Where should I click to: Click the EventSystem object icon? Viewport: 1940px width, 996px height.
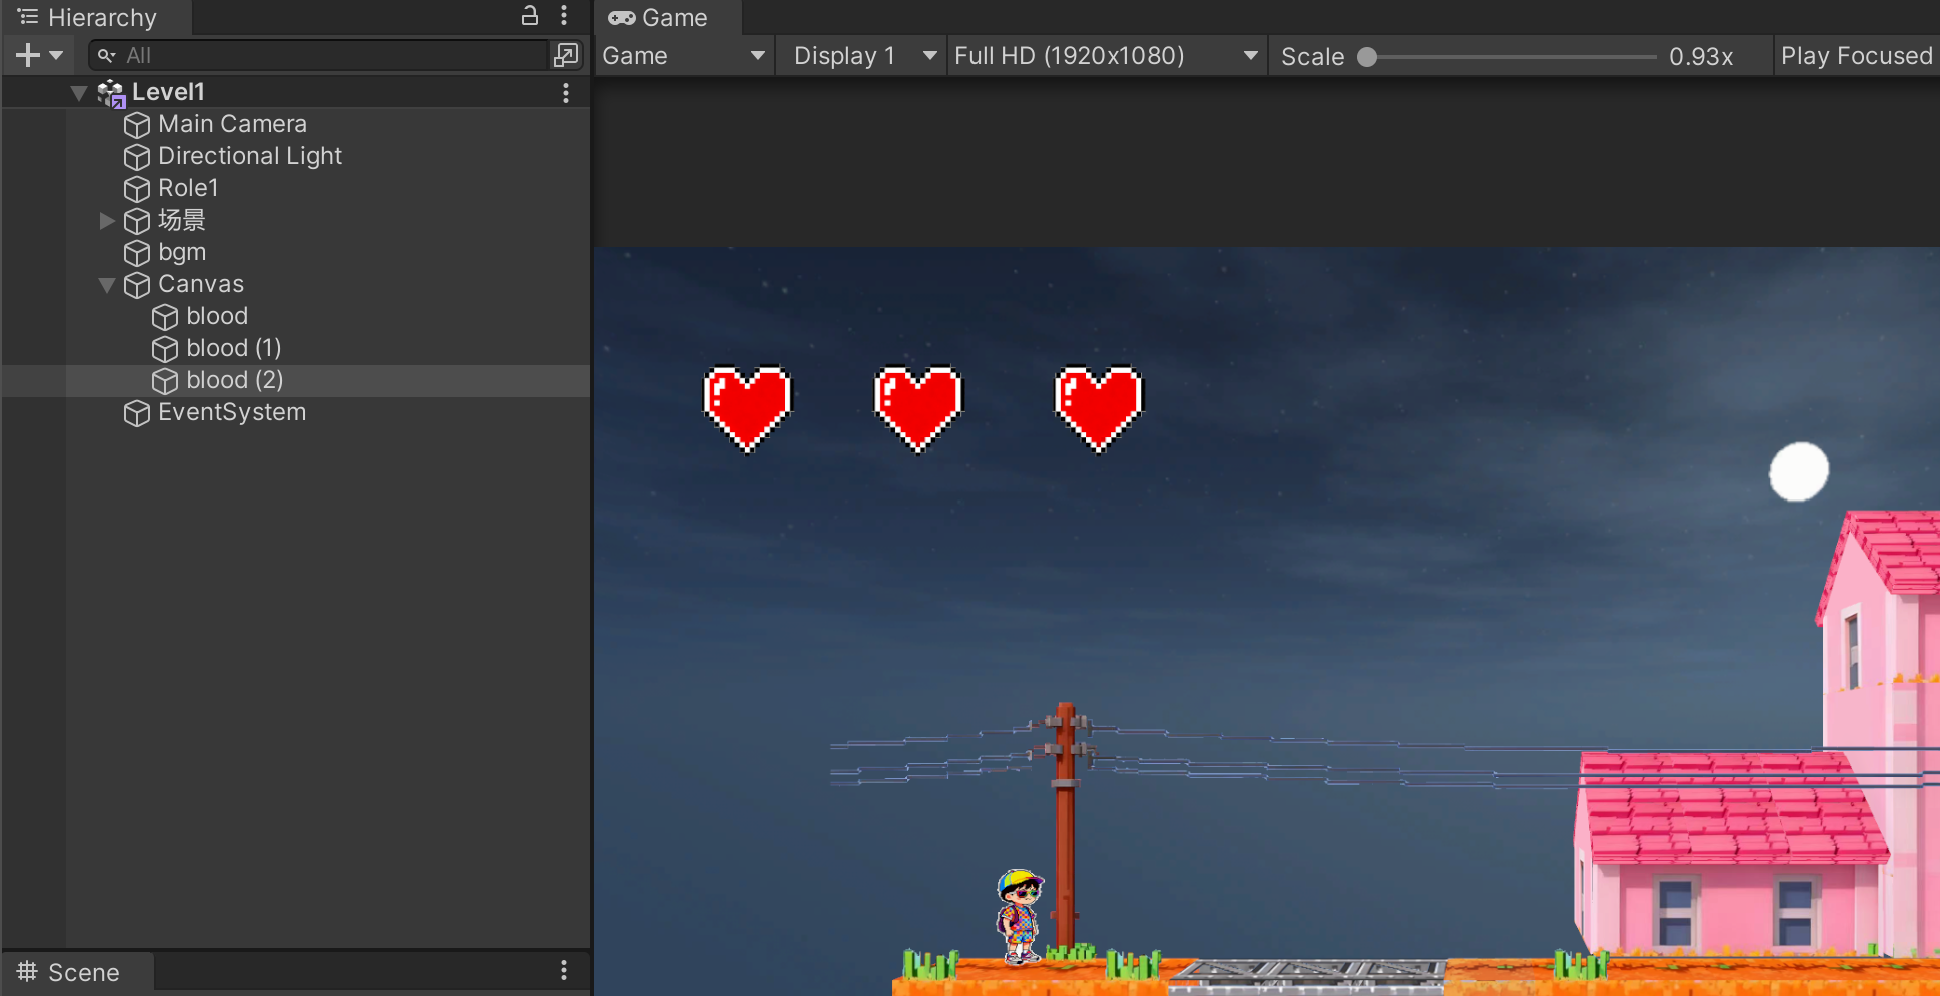pos(137,413)
